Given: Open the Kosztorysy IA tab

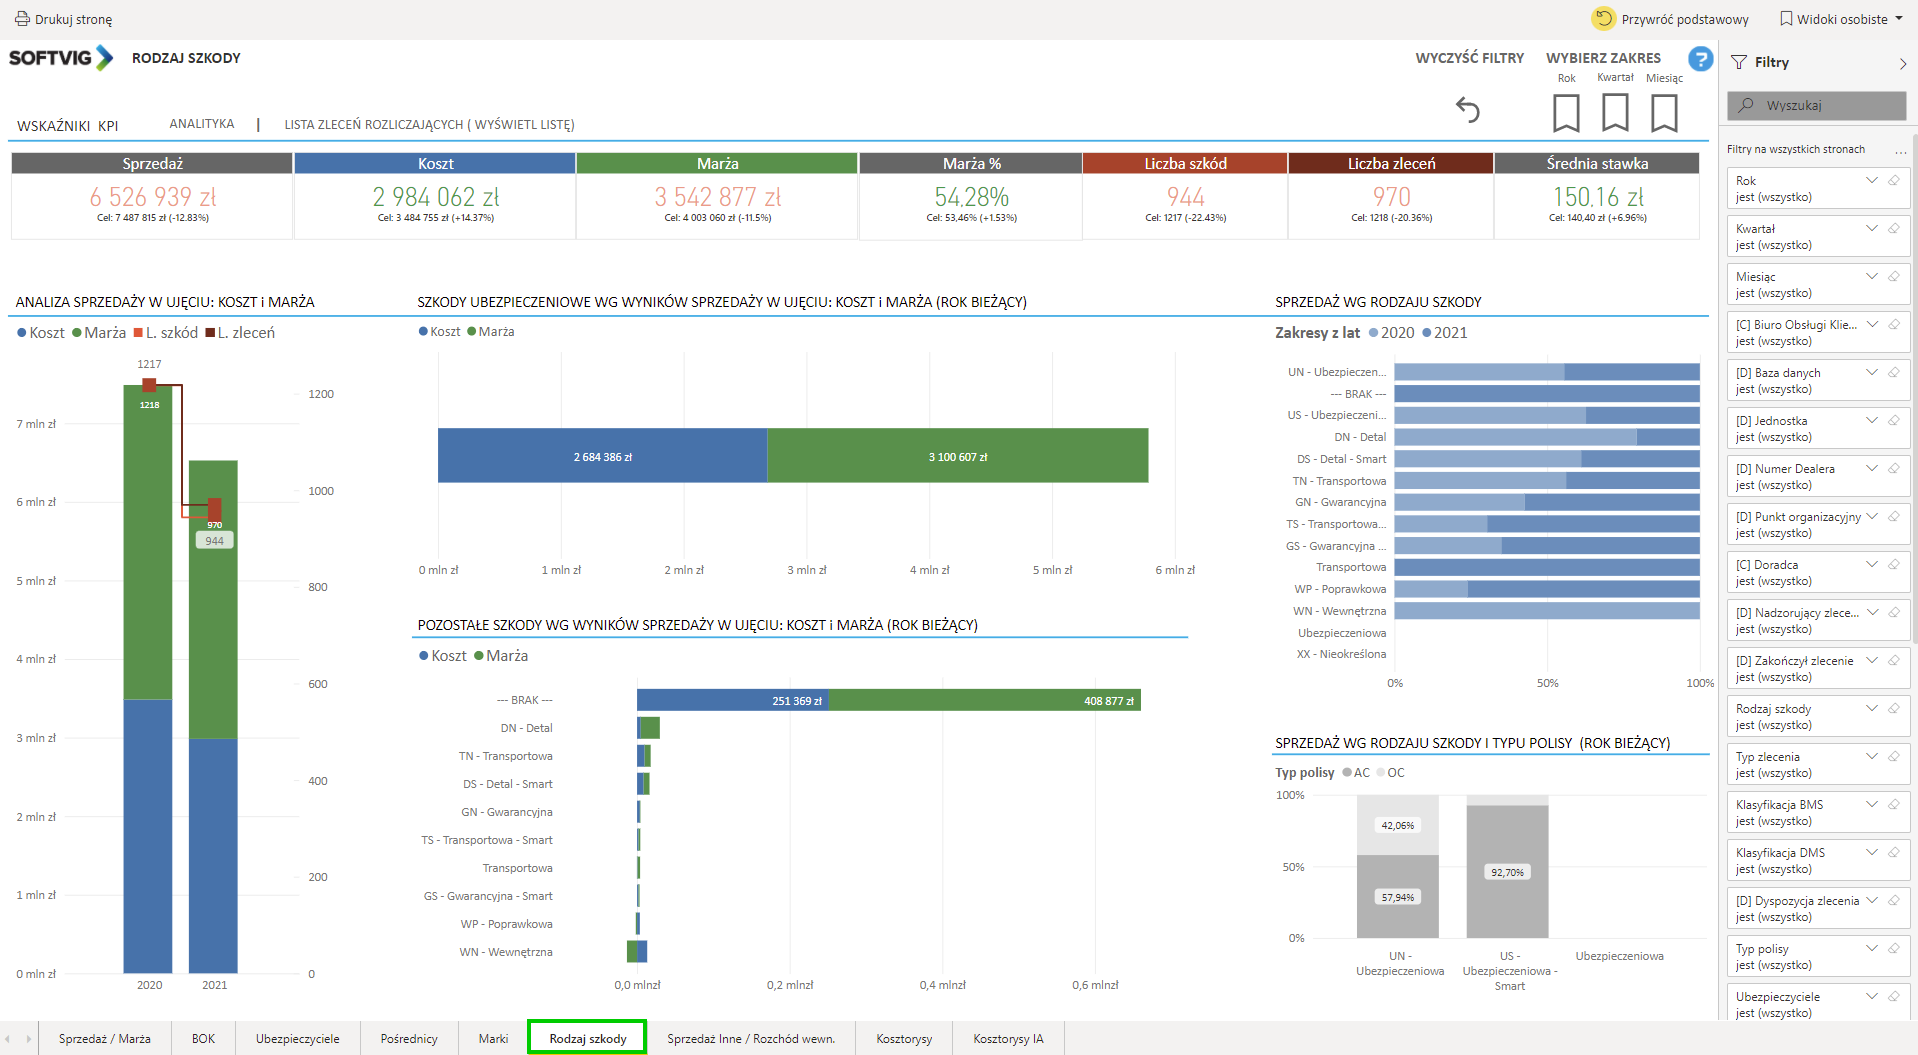Looking at the screenshot, I should pyautogui.click(x=1008, y=1039).
